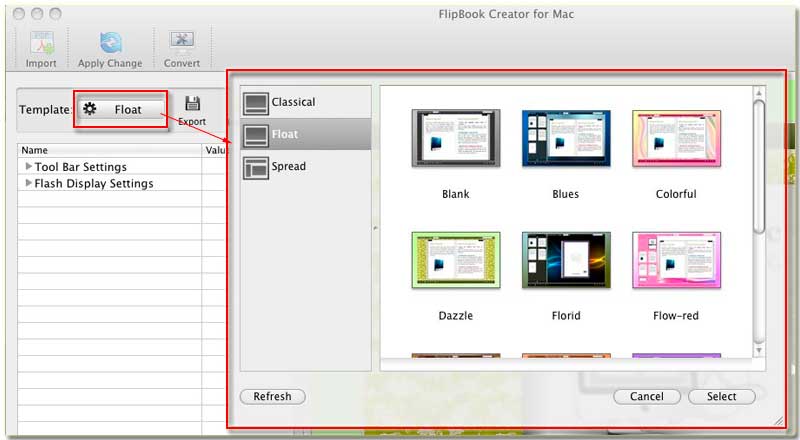Click the template list scroll-down arrow
The width and height of the screenshot is (800, 440).
(759, 351)
